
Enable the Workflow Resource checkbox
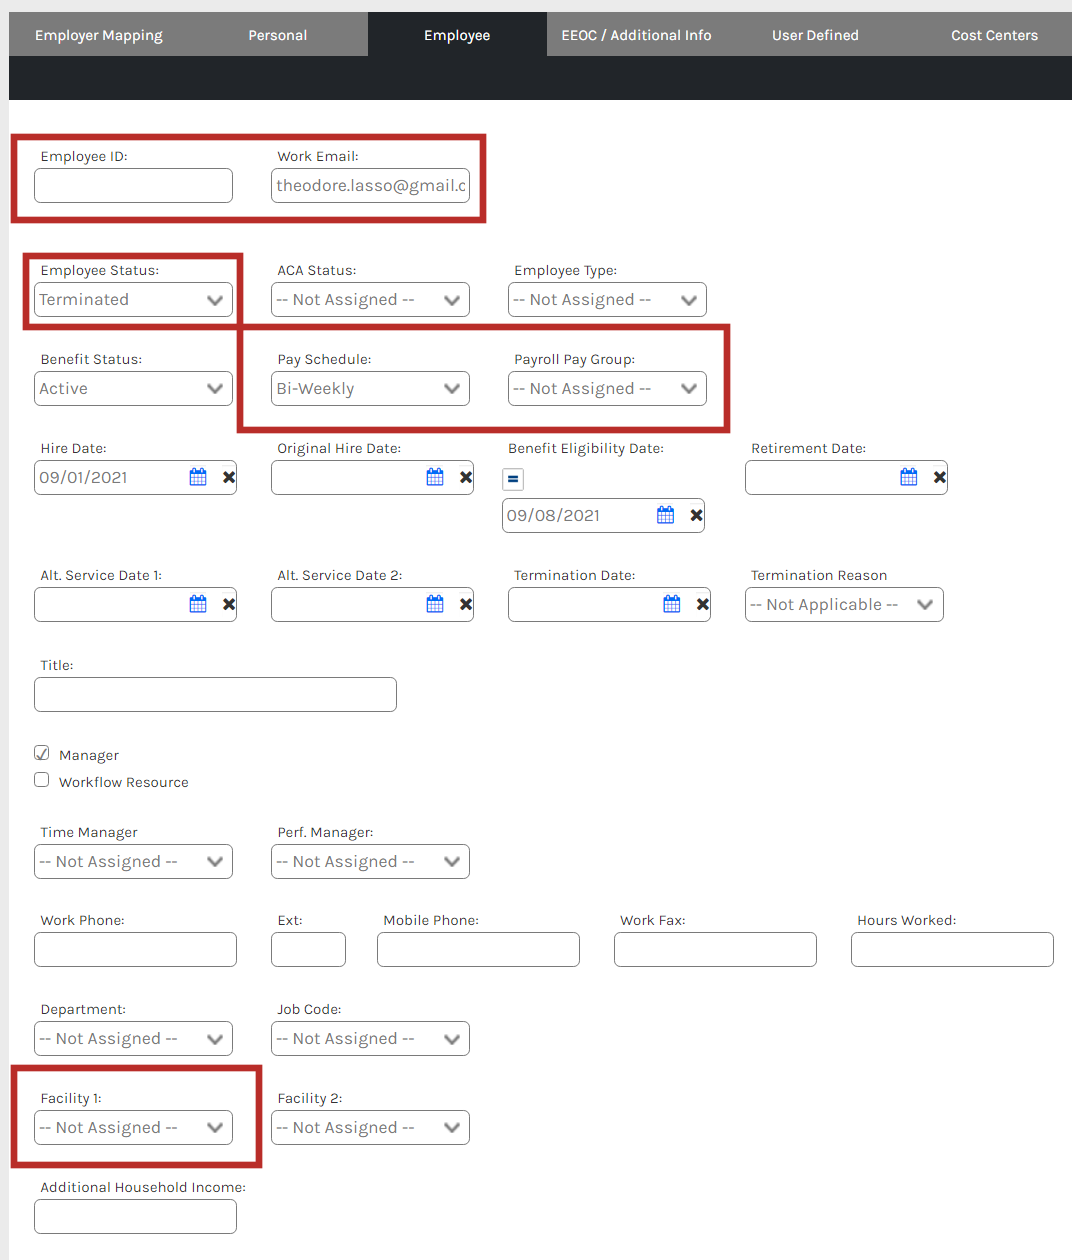(42, 780)
